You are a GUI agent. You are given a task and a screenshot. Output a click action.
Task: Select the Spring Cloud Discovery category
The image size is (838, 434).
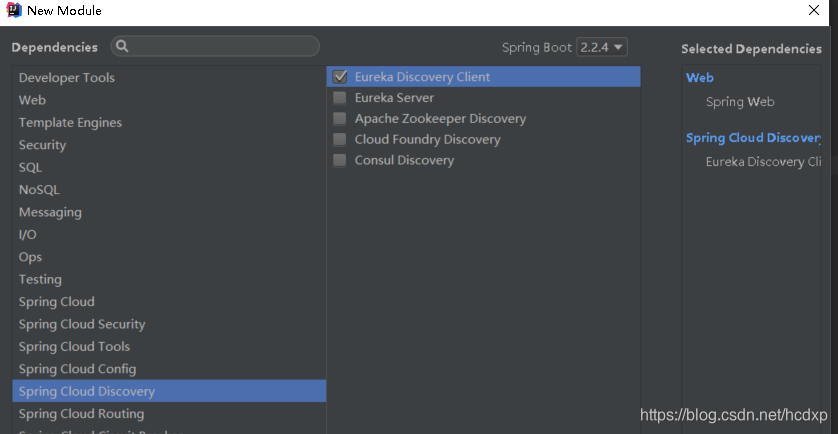pos(169,391)
